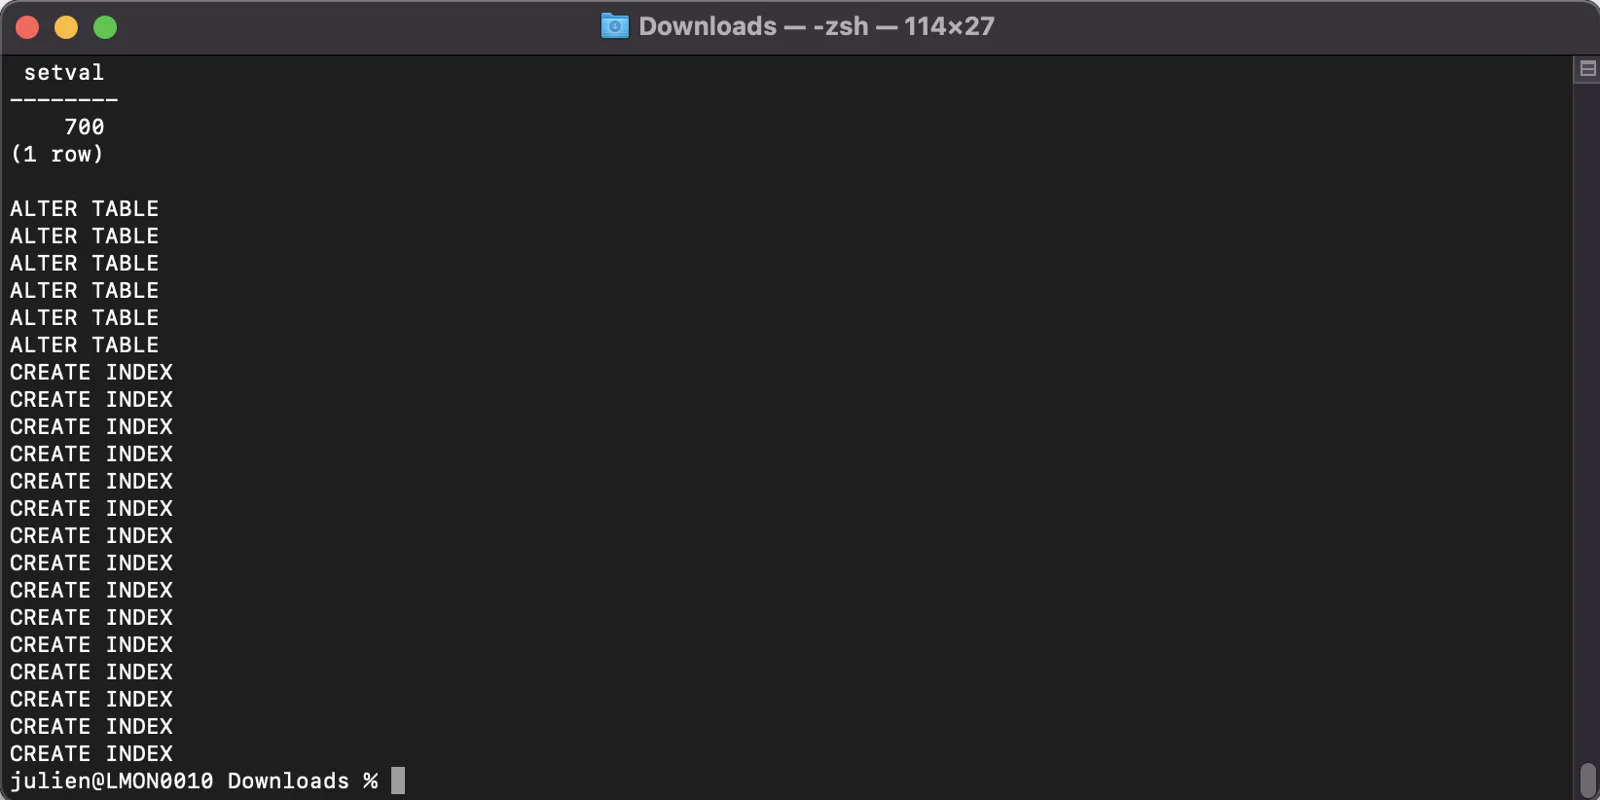
Task: Click the window title 'Downloads — -zsh — 114×27'
Action: click(816, 26)
